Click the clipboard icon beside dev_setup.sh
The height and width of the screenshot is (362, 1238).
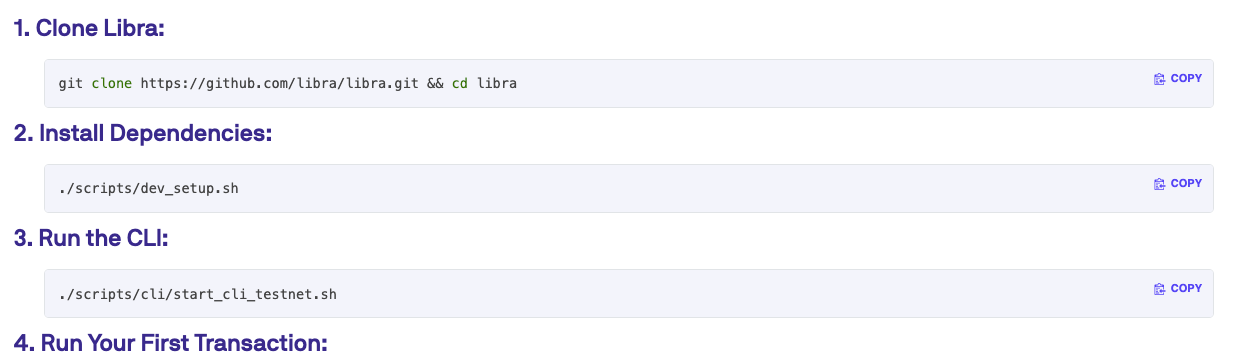point(1159,184)
